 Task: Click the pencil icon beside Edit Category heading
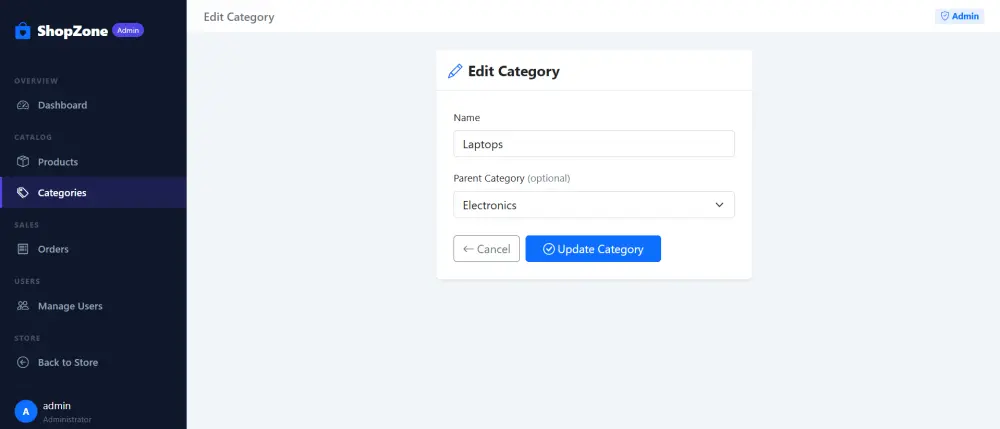click(455, 71)
